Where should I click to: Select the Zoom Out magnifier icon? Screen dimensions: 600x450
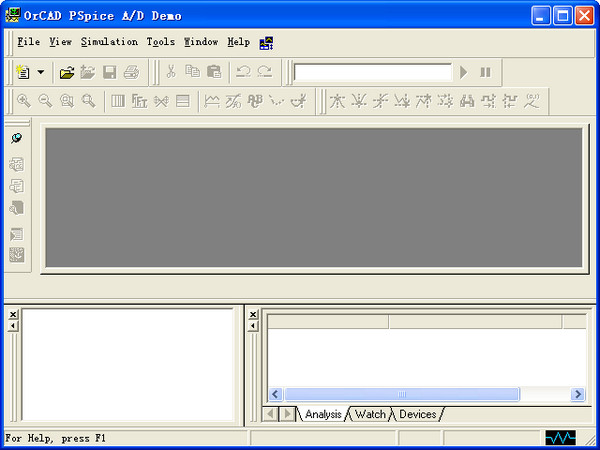pyautogui.click(x=45, y=100)
